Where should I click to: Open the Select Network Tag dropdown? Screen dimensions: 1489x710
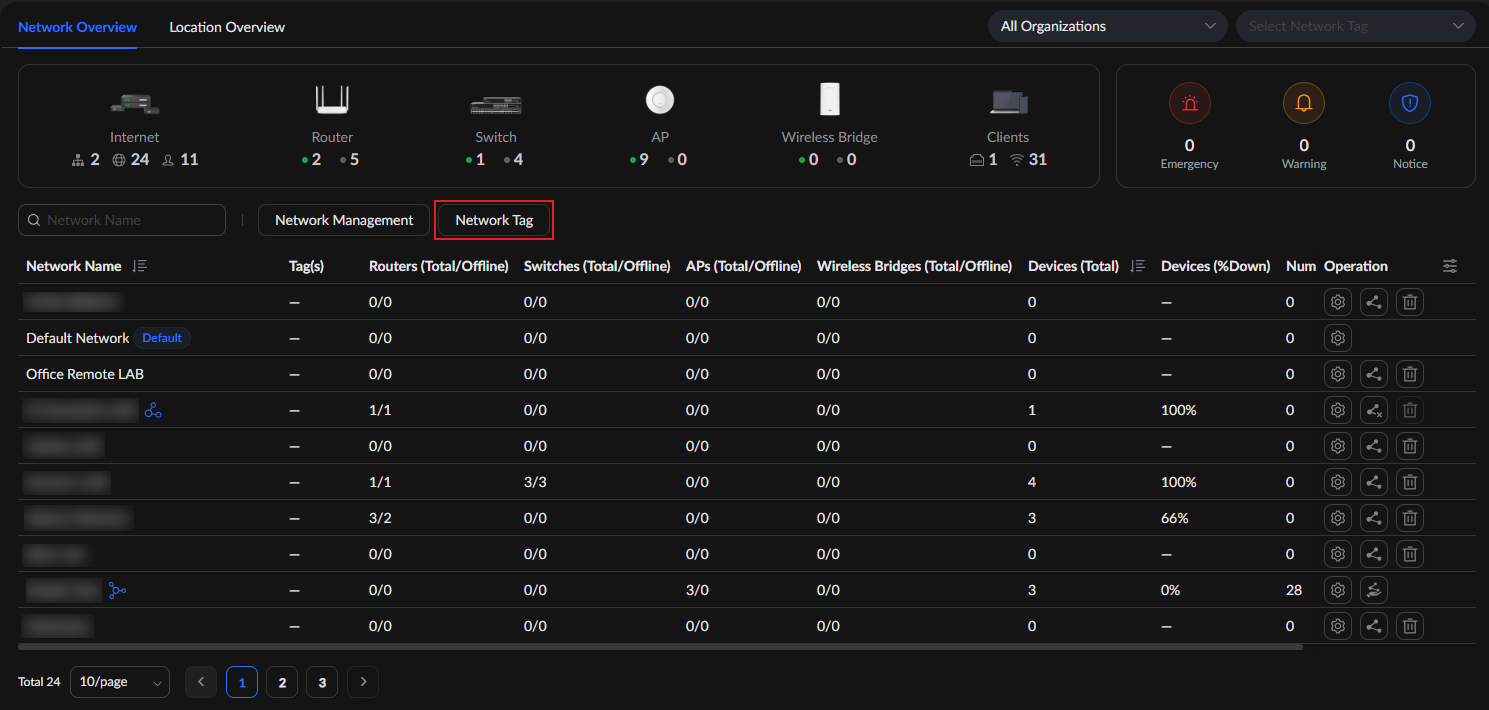pyautogui.click(x=1356, y=26)
